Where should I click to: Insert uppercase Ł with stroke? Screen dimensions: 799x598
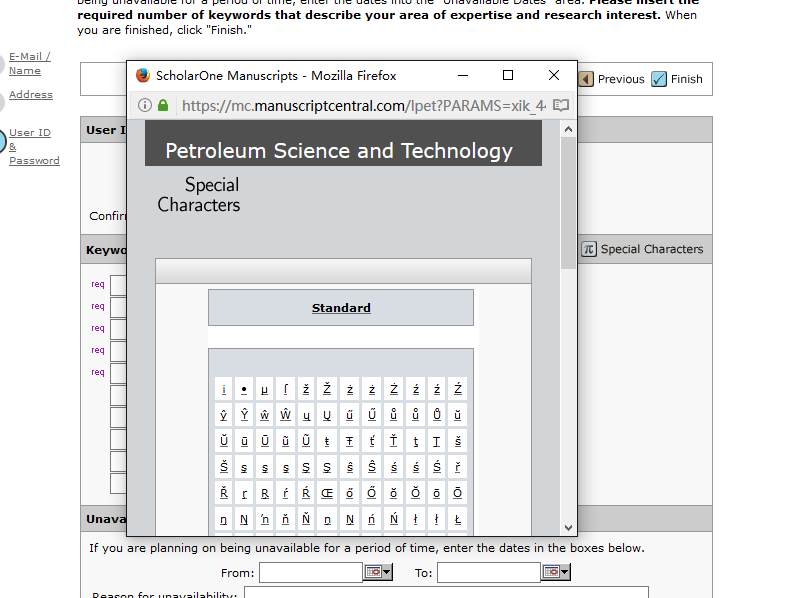tap(458, 519)
